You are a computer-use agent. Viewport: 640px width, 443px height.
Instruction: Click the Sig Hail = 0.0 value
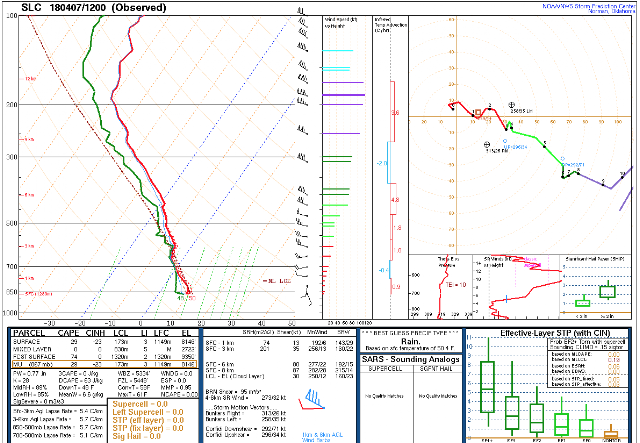click(137, 436)
